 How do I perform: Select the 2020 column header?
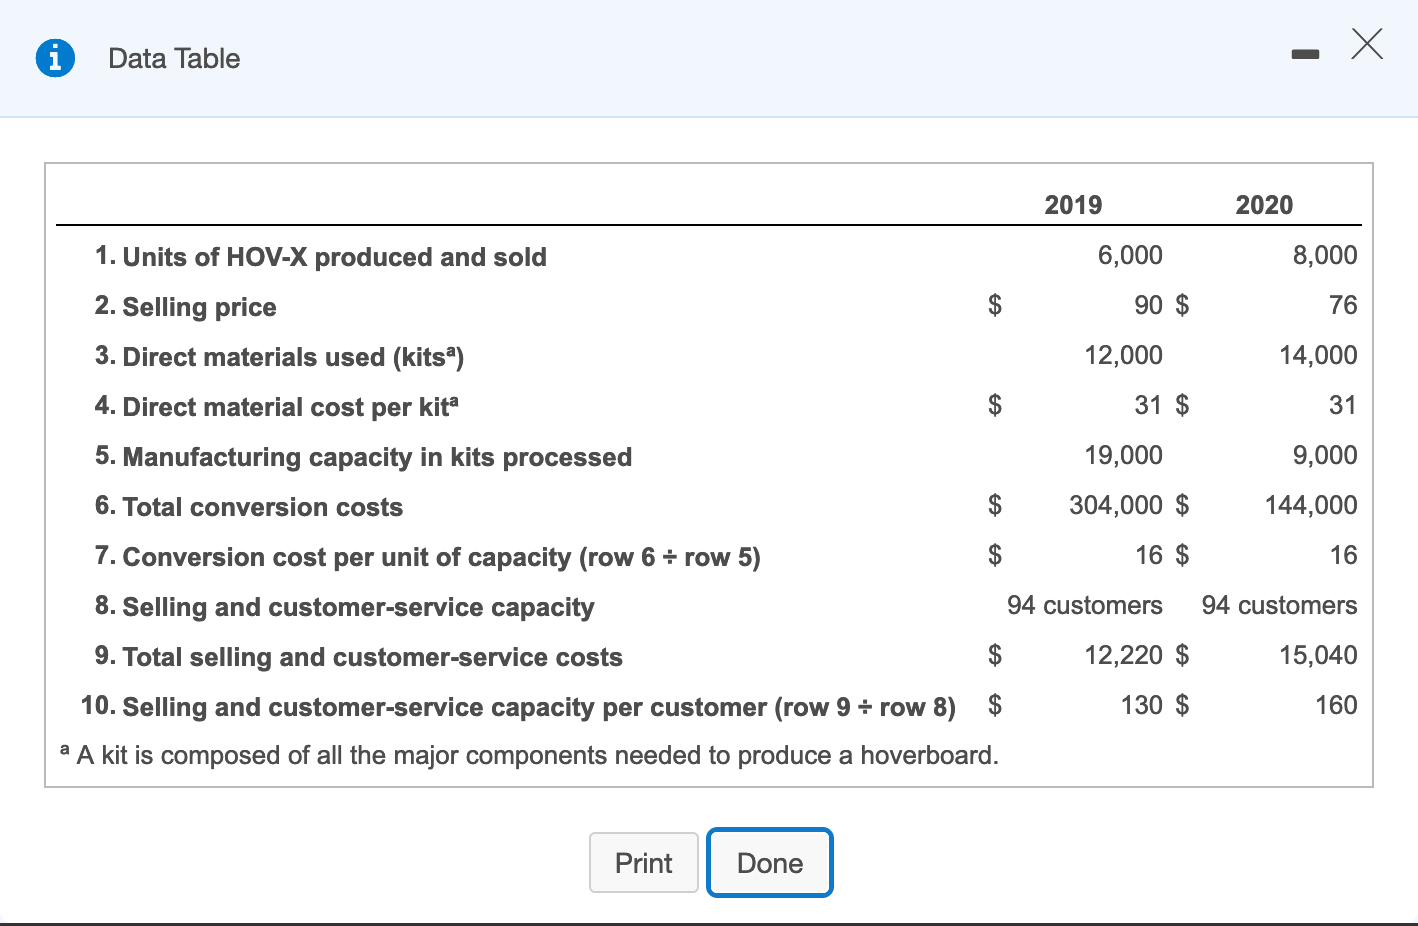pyautogui.click(x=1264, y=204)
